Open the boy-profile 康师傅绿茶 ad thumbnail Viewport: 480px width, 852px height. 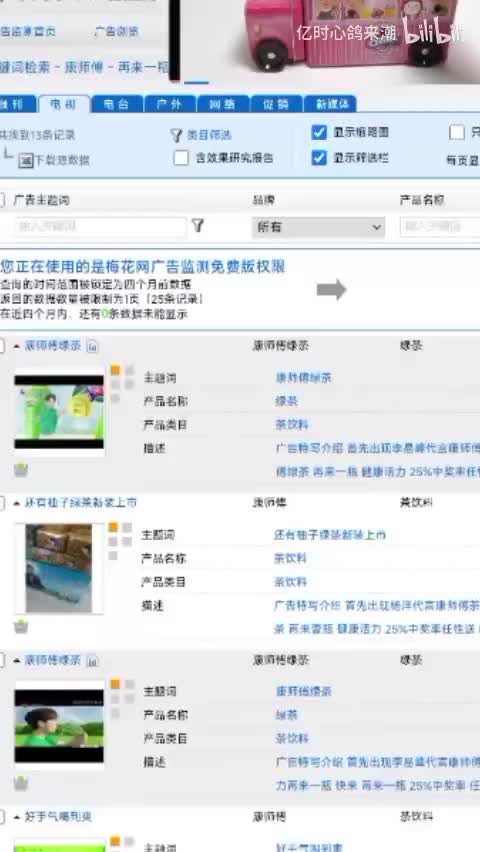[x=59, y=726]
